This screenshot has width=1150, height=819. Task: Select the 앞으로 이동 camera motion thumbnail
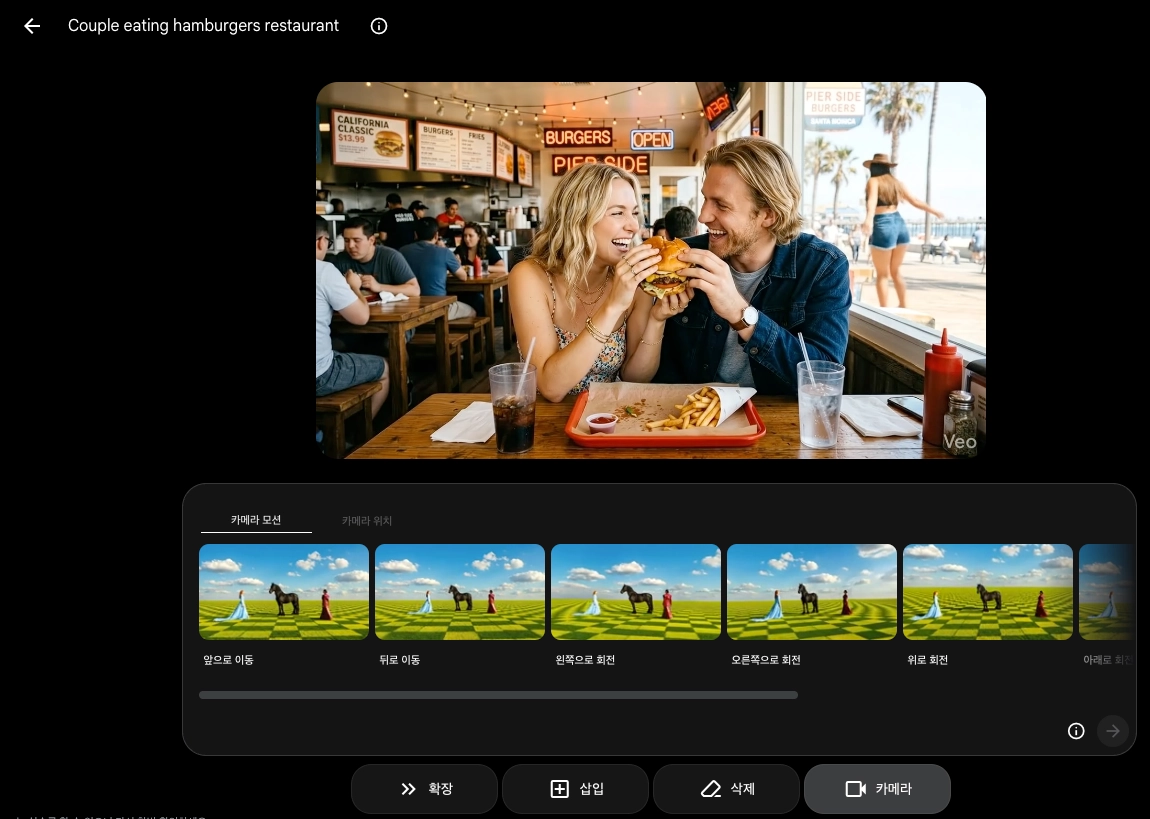(x=284, y=592)
